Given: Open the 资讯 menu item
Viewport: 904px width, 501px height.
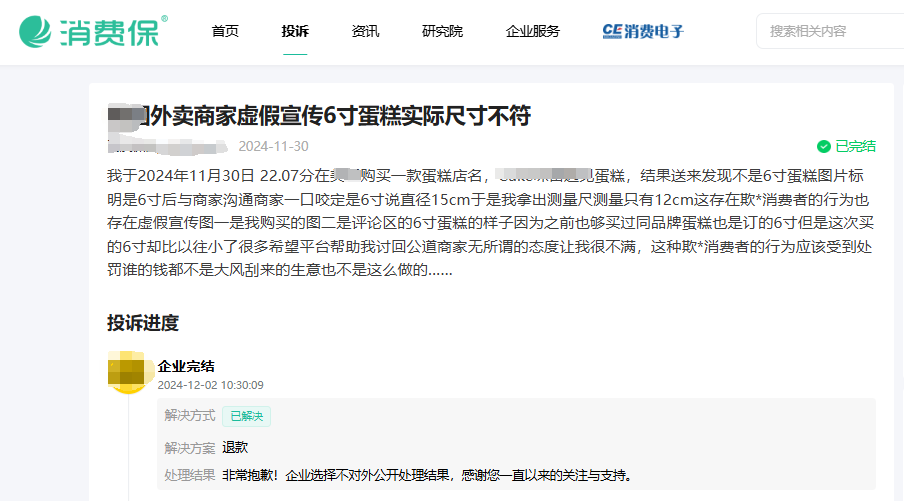Looking at the screenshot, I should (x=366, y=31).
